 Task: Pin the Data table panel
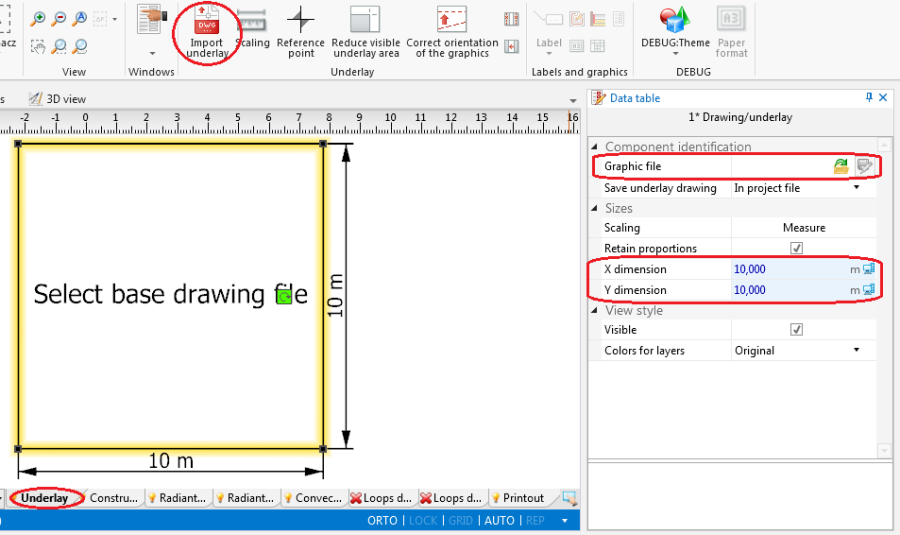coord(868,98)
